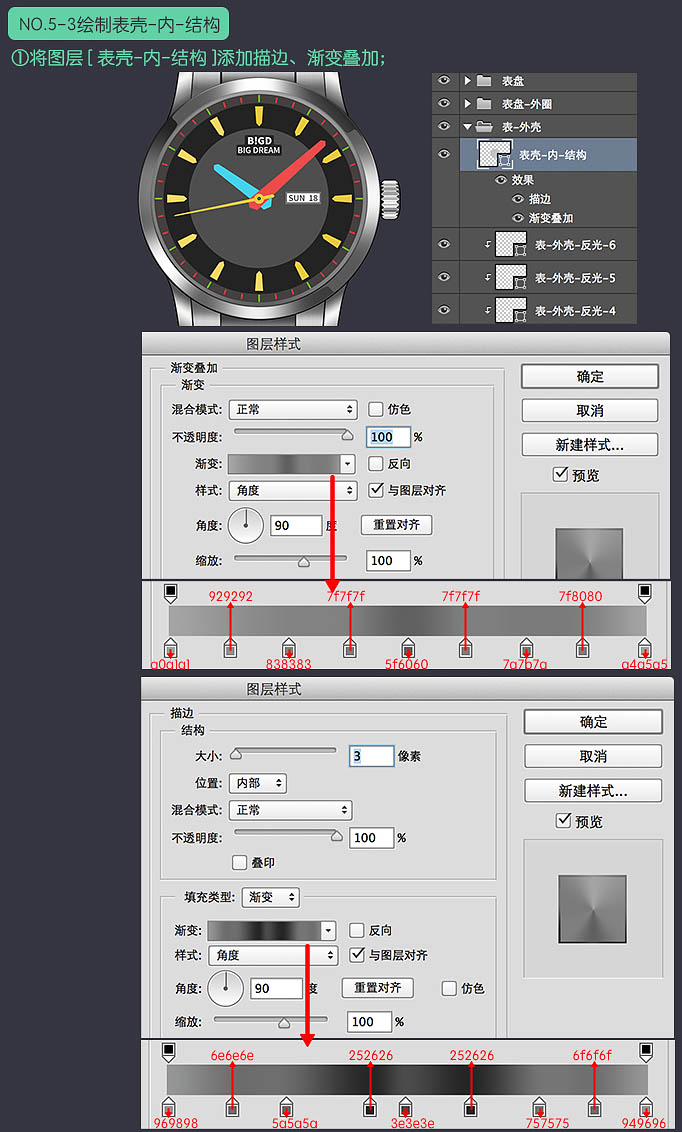Hide the 表盘-外圈 layer group

[x=444, y=103]
